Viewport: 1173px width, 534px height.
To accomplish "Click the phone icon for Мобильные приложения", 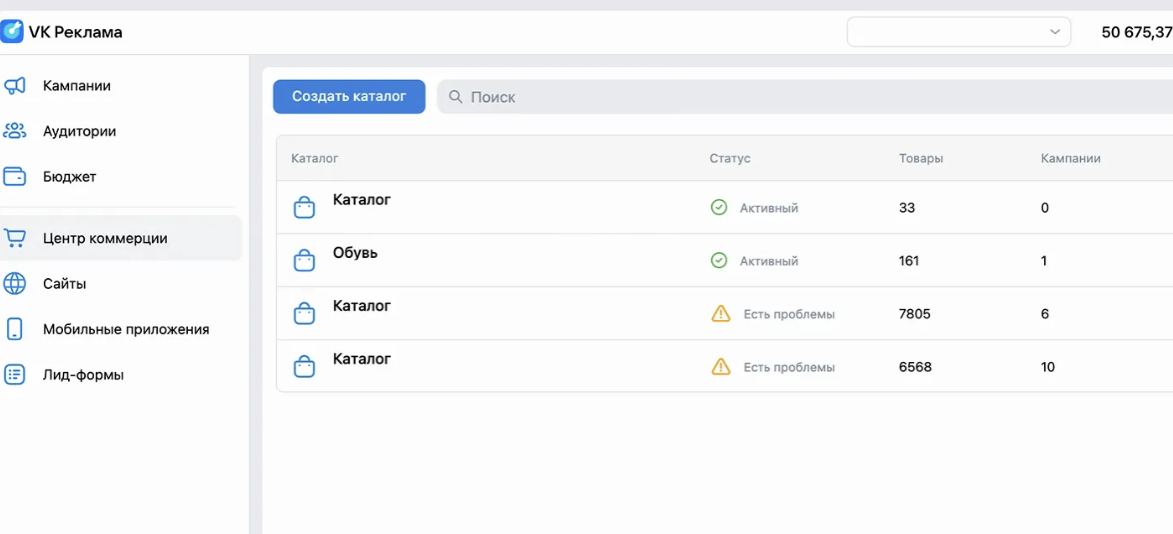I will coord(15,329).
